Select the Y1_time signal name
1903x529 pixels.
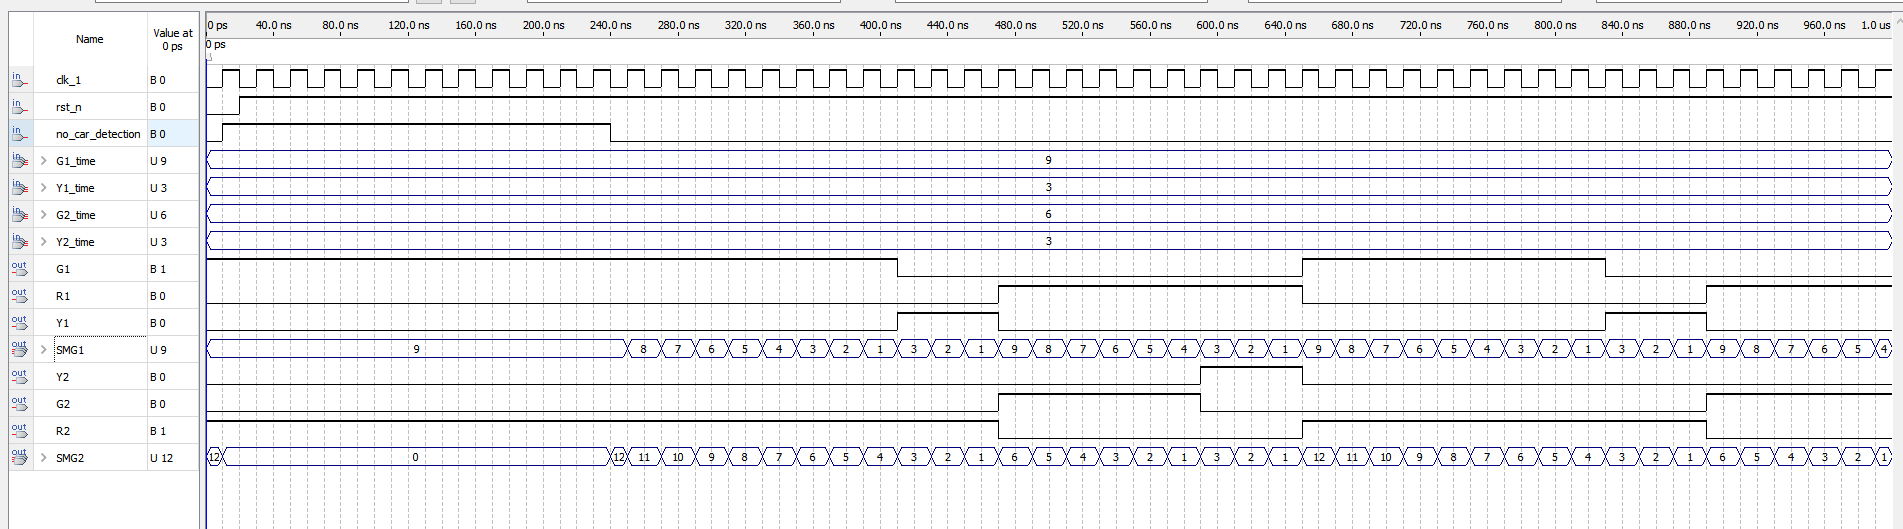[75, 188]
